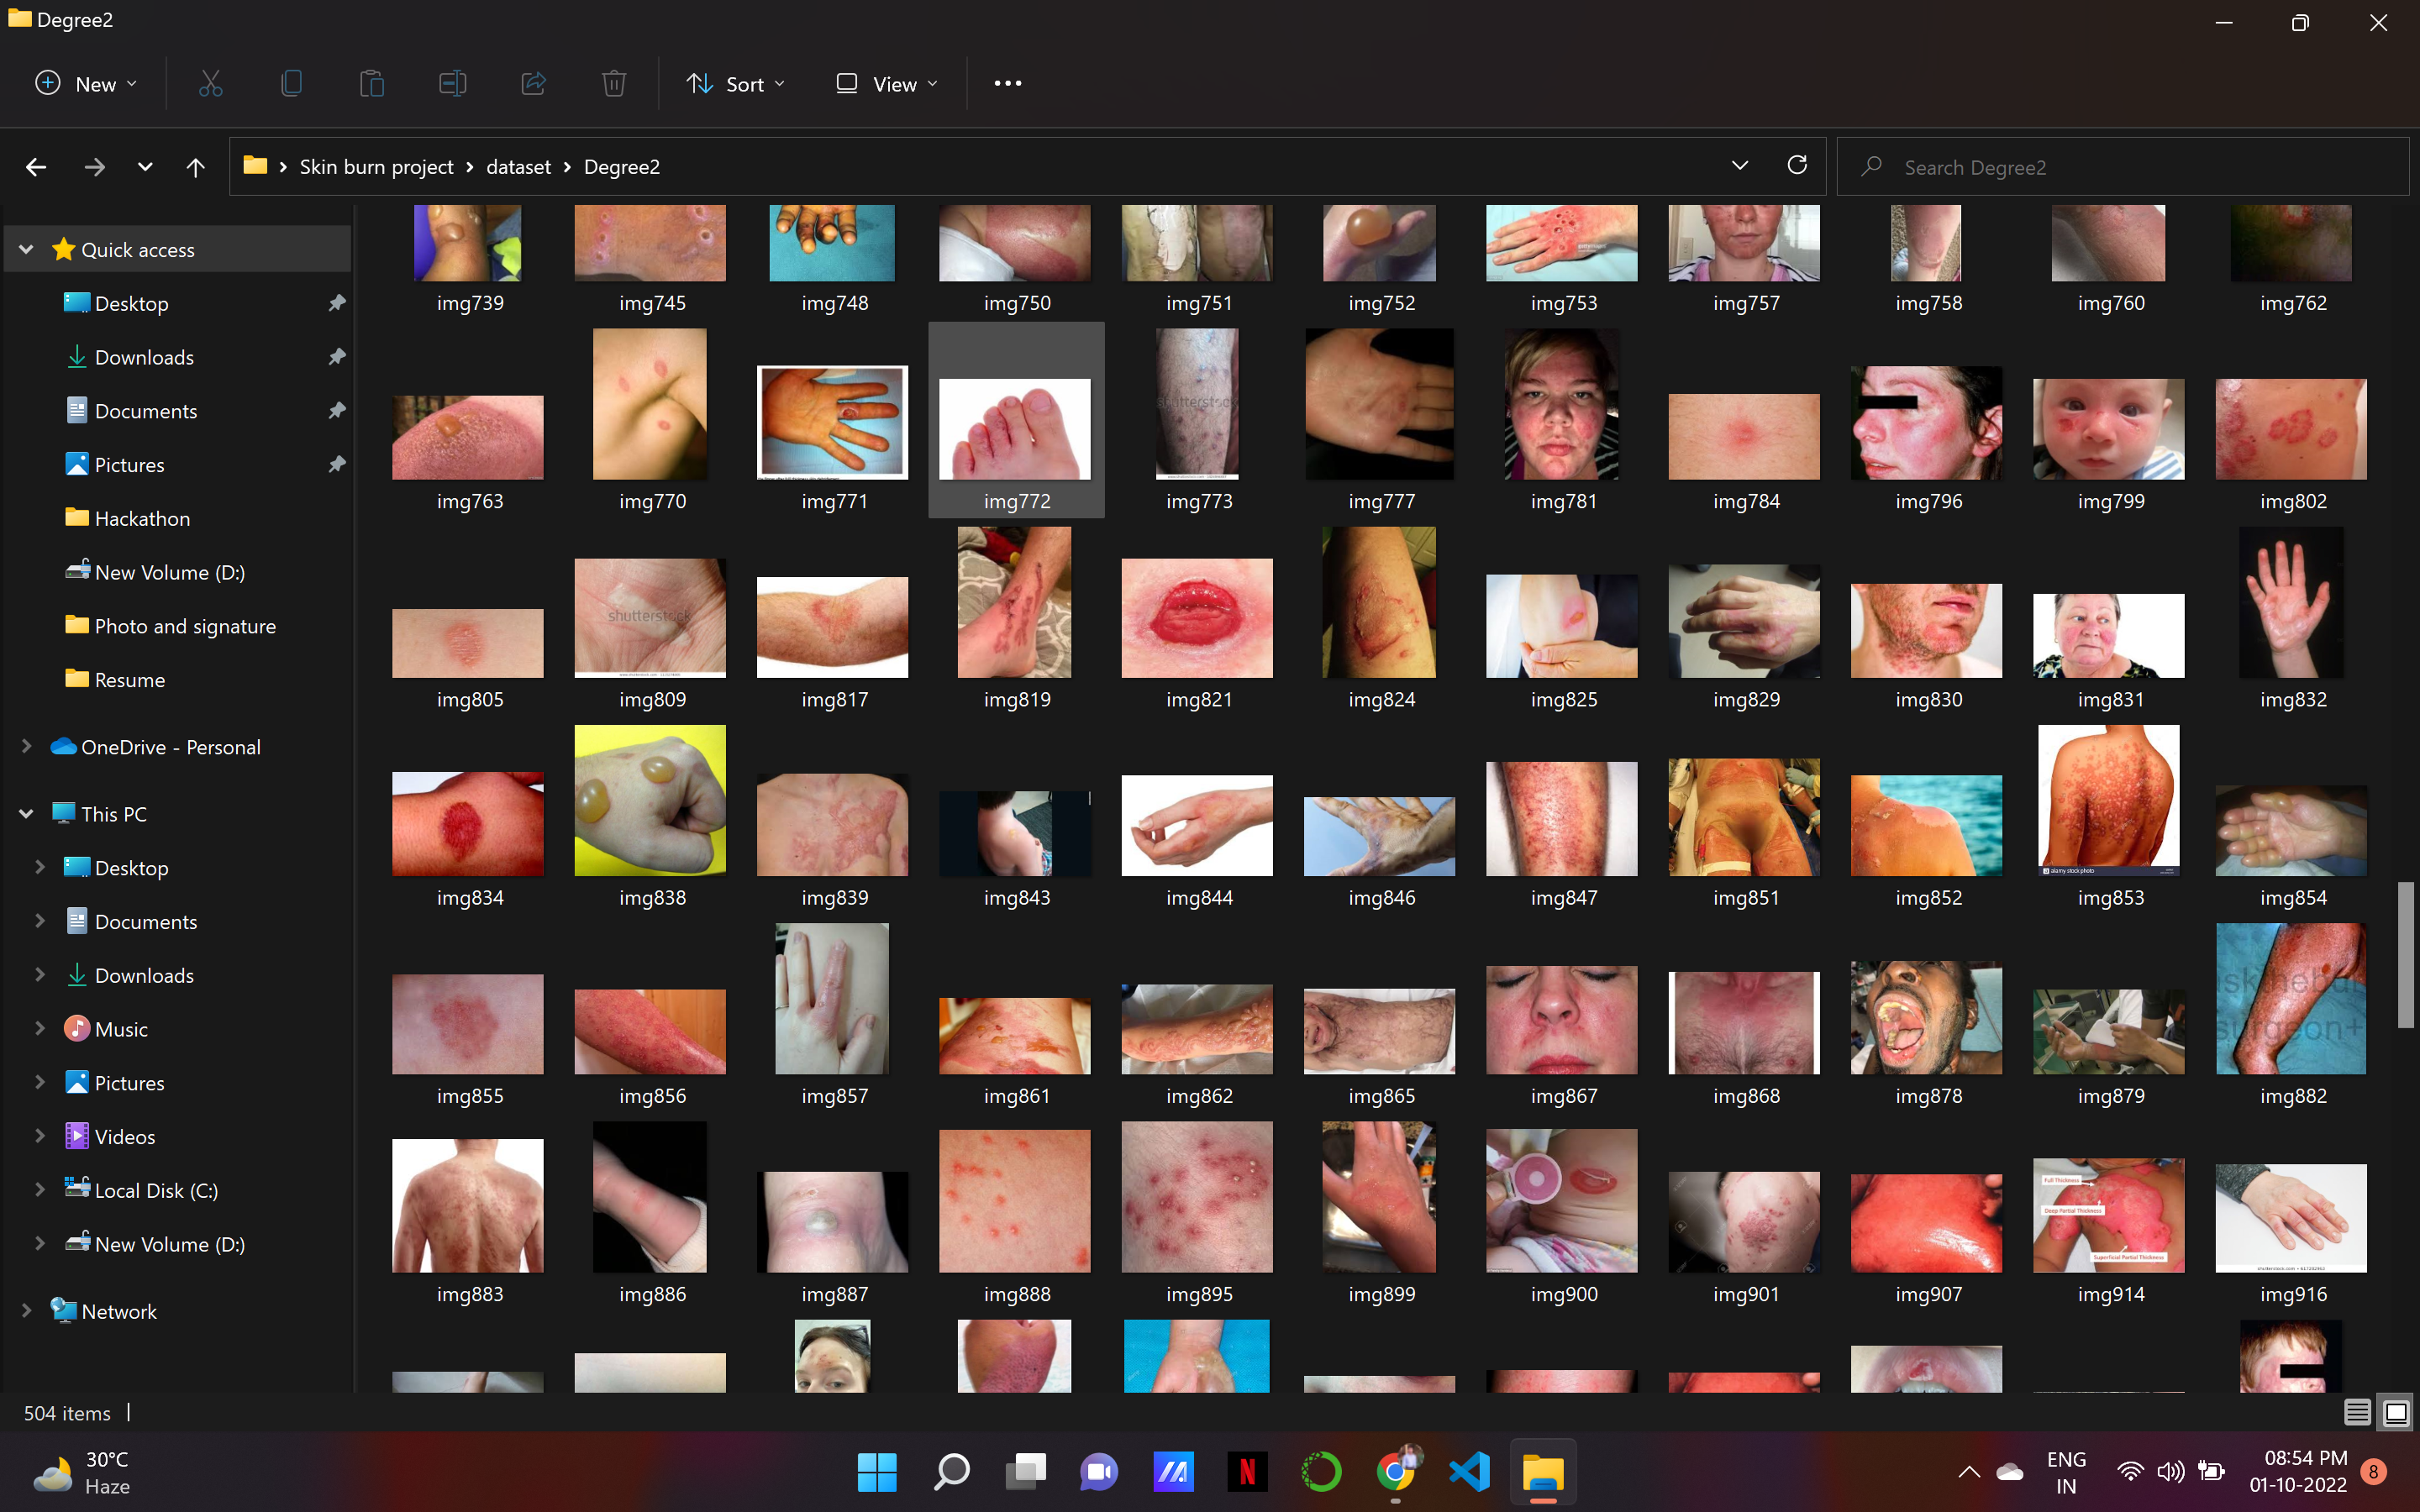This screenshot has width=2420, height=1512.
Task: Click the Share icon in toolbar
Action: click(x=533, y=84)
